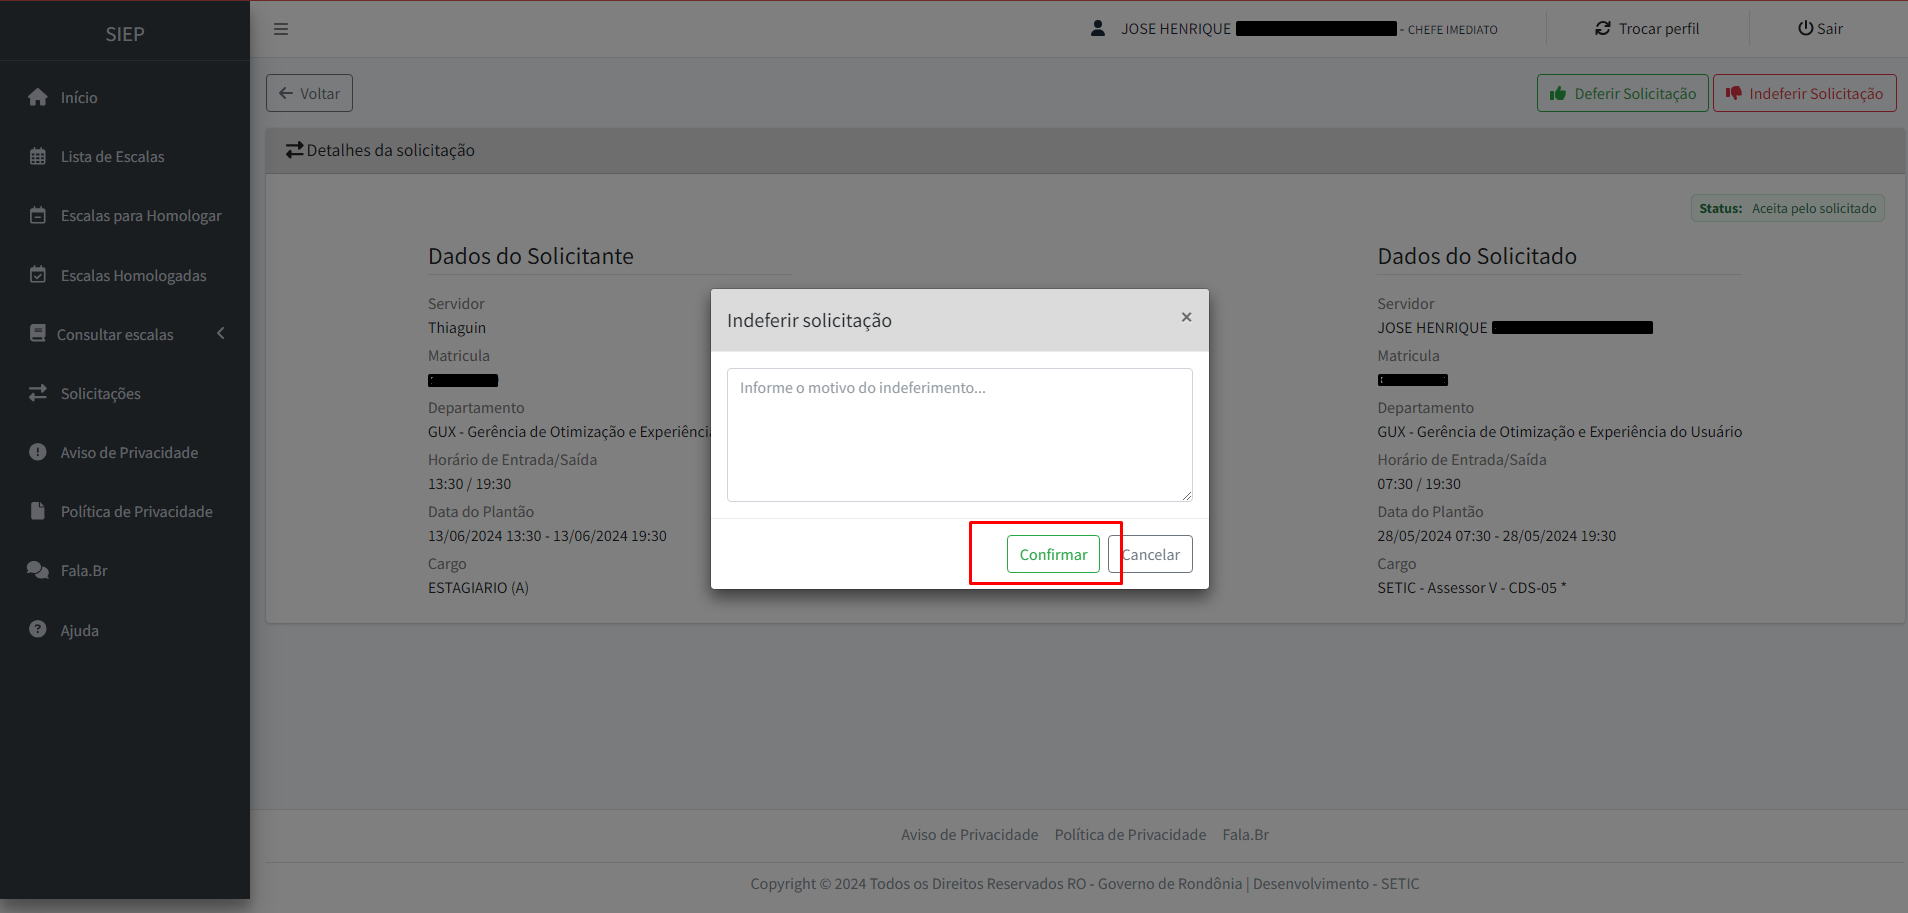Click the home icon beside Início
This screenshot has width=1908, height=913.
coord(38,97)
